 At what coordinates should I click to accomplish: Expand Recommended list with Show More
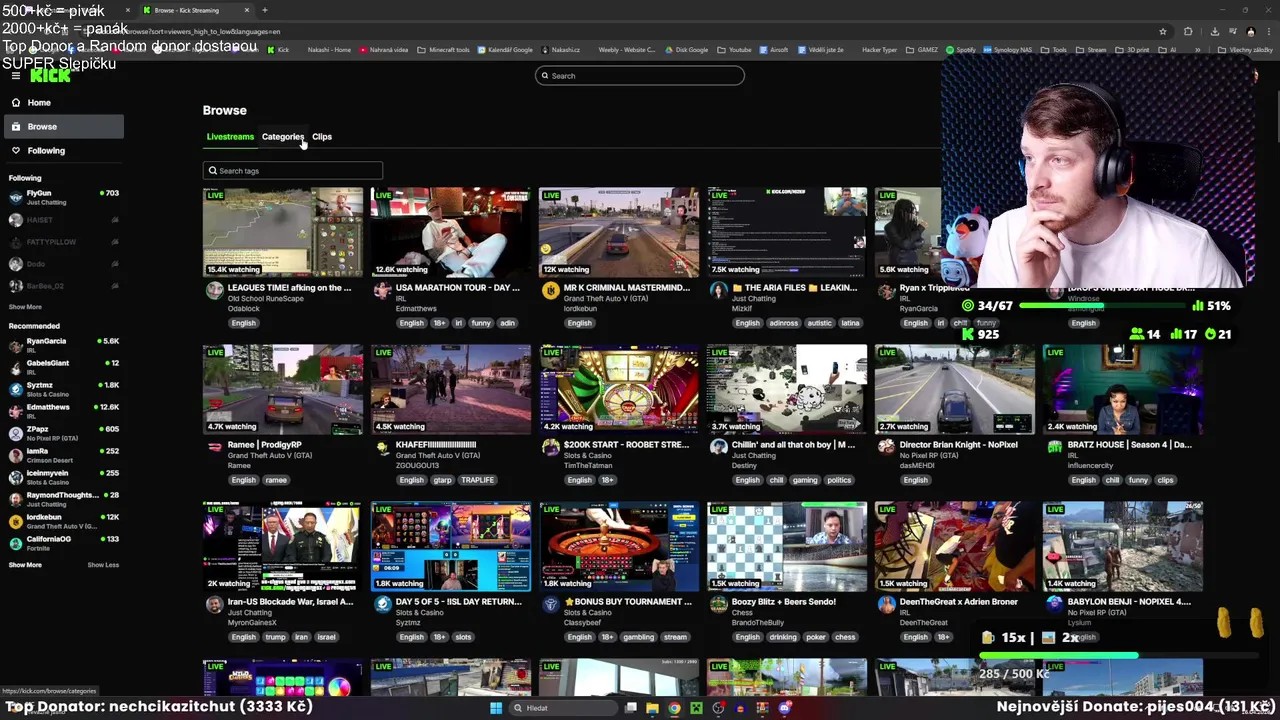coord(25,565)
